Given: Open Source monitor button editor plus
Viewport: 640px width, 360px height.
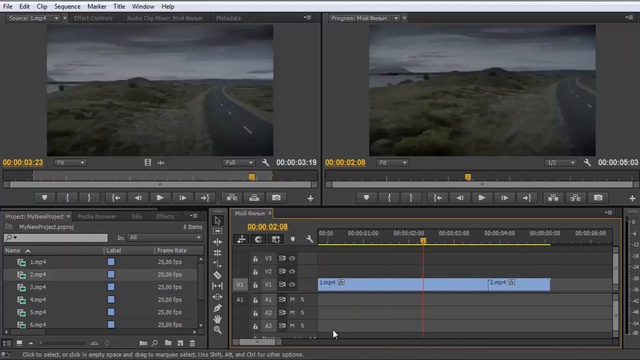Looking at the screenshot, I should [x=311, y=198].
